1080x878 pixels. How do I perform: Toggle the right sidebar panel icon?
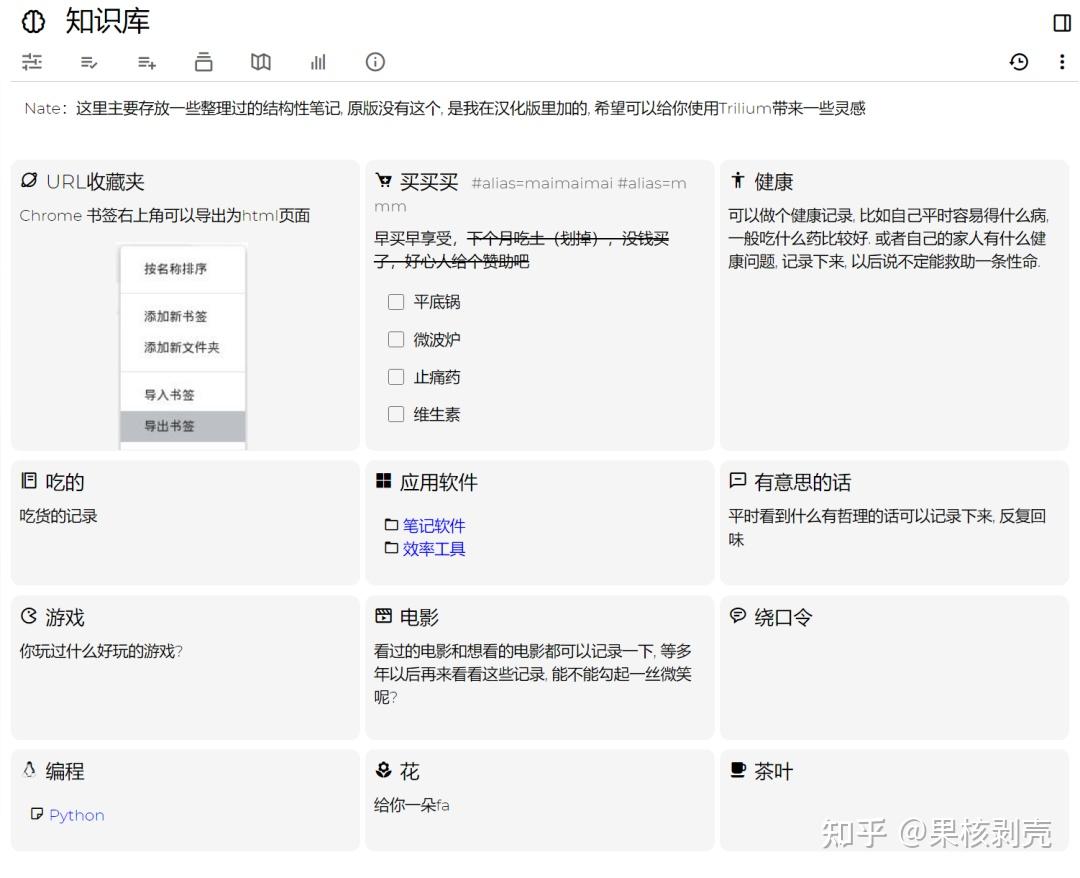(x=1062, y=22)
